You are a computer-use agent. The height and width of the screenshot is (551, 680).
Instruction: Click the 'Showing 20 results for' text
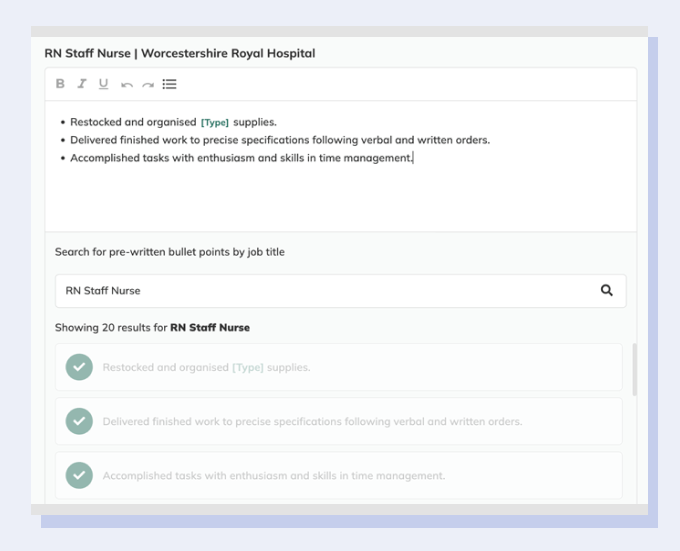pyautogui.click(x=111, y=327)
